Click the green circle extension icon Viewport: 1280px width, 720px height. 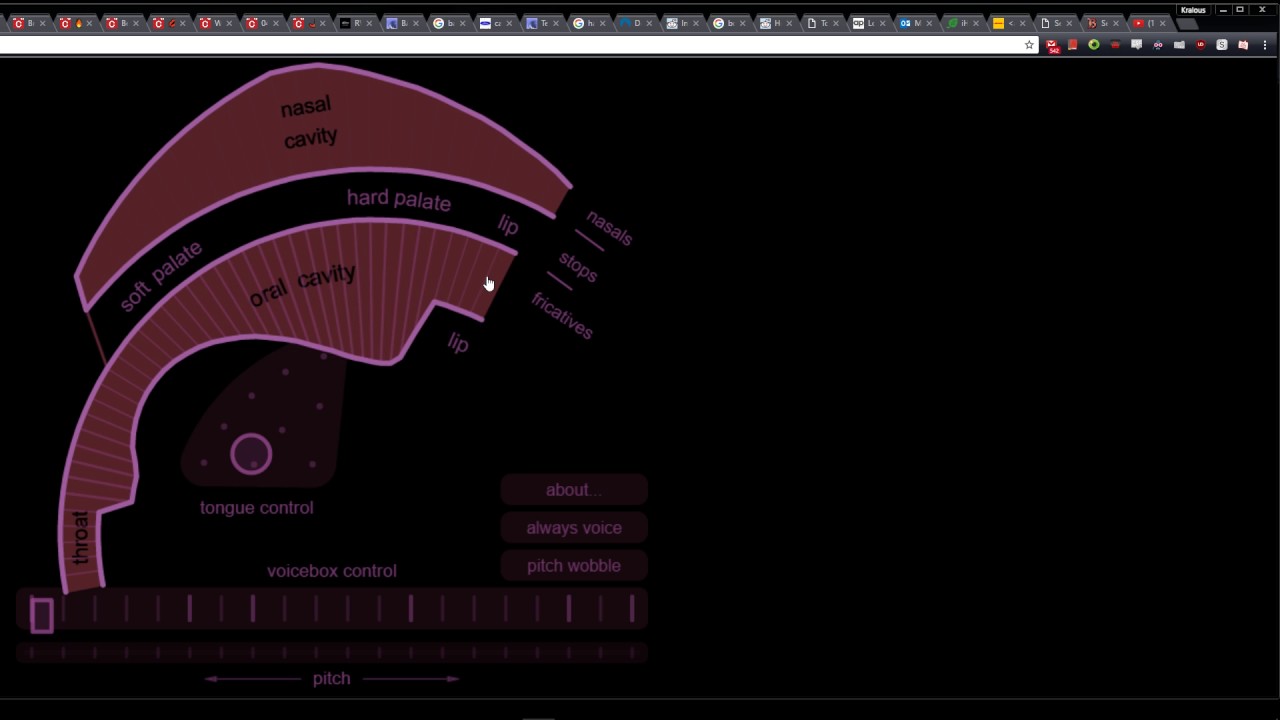1094,45
